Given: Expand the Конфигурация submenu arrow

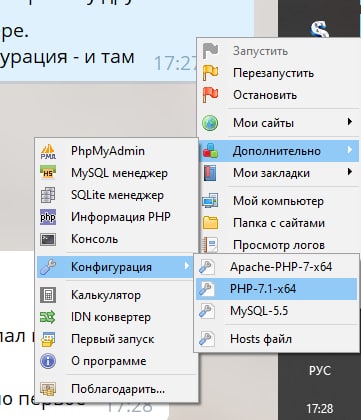Looking at the screenshot, I should (187, 266).
